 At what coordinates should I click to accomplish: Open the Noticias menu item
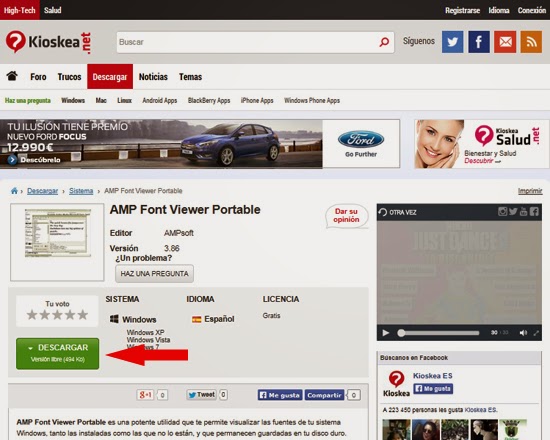(x=153, y=76)
